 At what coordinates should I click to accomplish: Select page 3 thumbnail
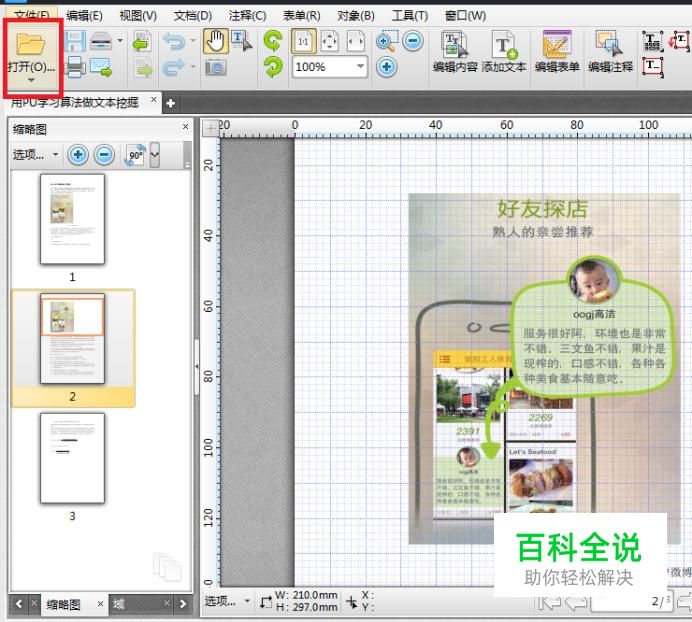[72, 458]
